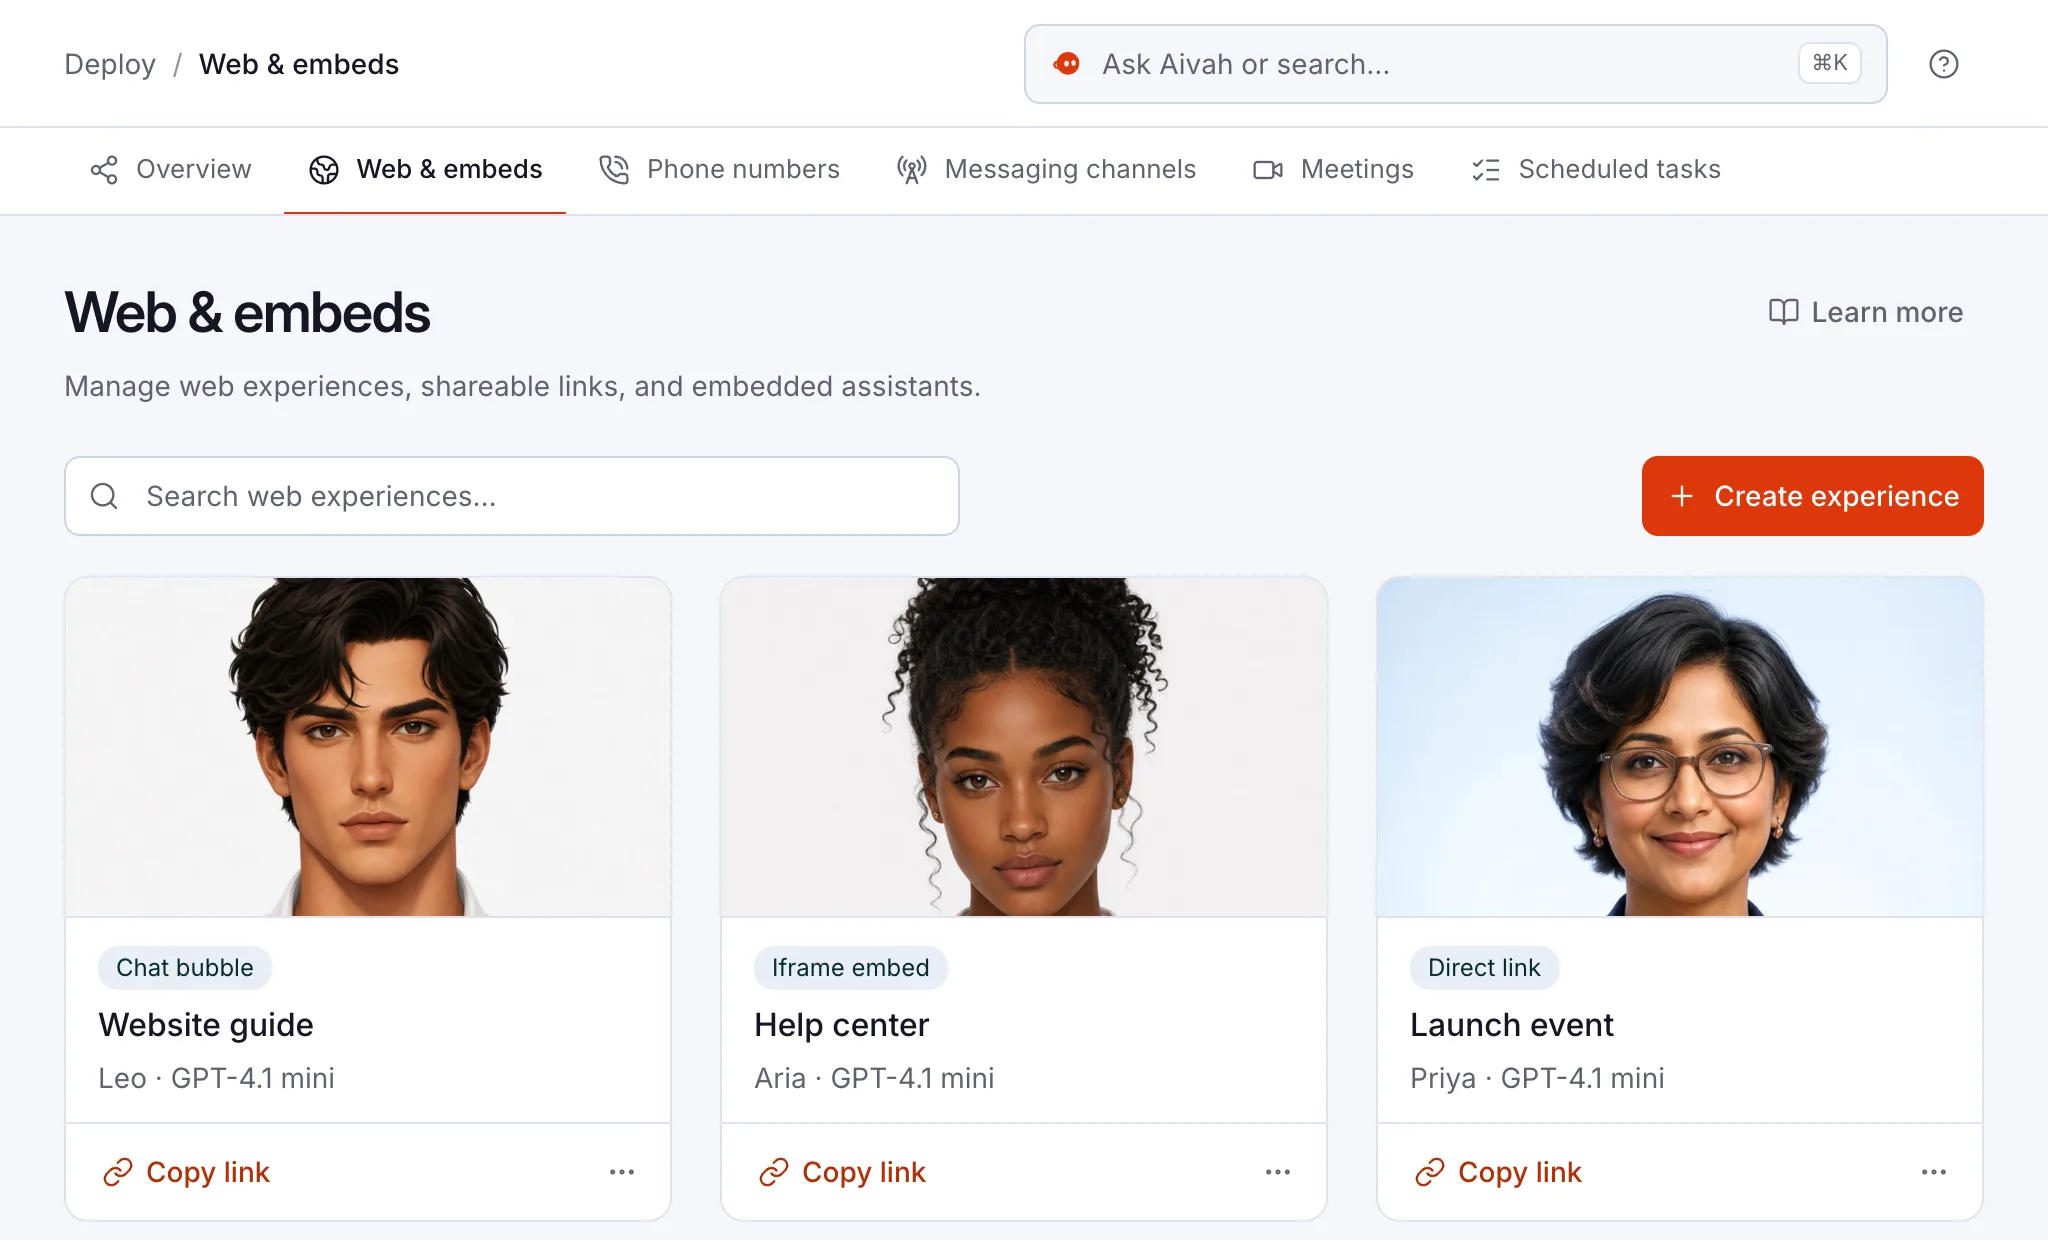Click link chain icon on Launch event card
2048x1240 pixels.
(x=1430, y=1172)
